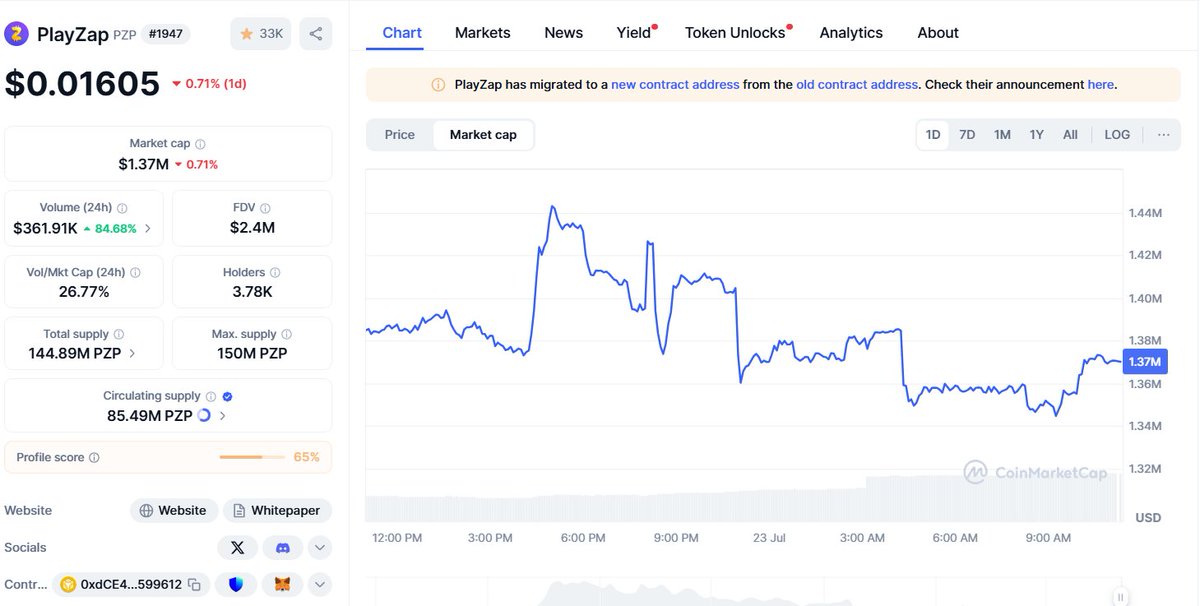Click the 1.37M current value label on chart
Screen dimensions: 1200x606
tap(1144, 362)
